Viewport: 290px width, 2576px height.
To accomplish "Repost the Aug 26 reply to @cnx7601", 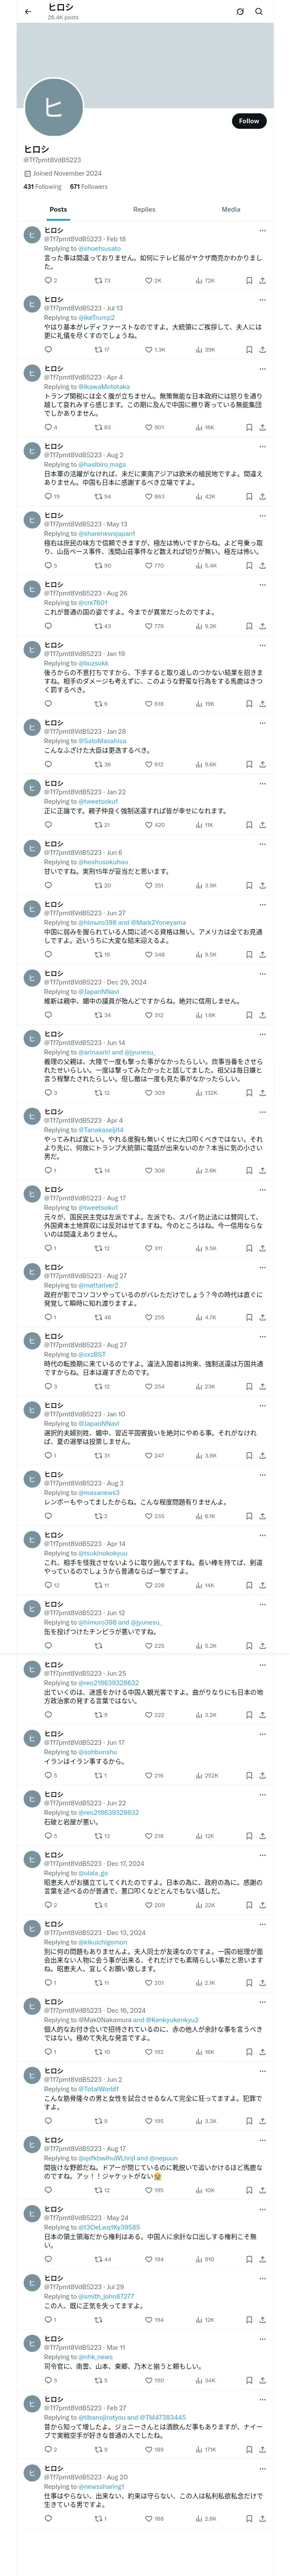I will (x=98, y=626).
